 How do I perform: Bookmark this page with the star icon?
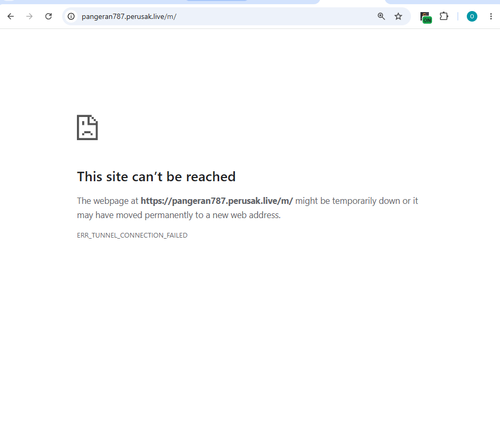tap(398, 16)
